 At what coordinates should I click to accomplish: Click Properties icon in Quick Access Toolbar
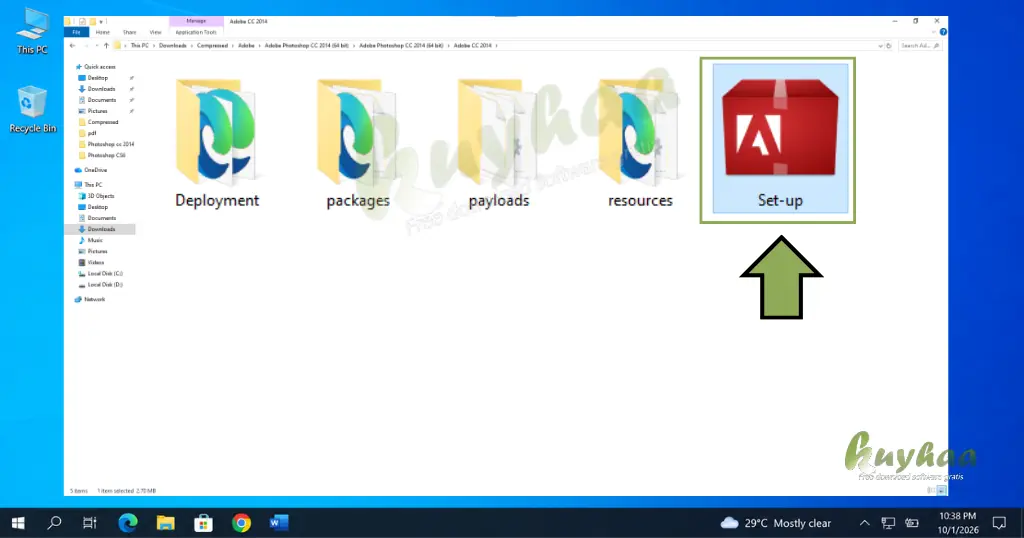(x=82, y=22)
